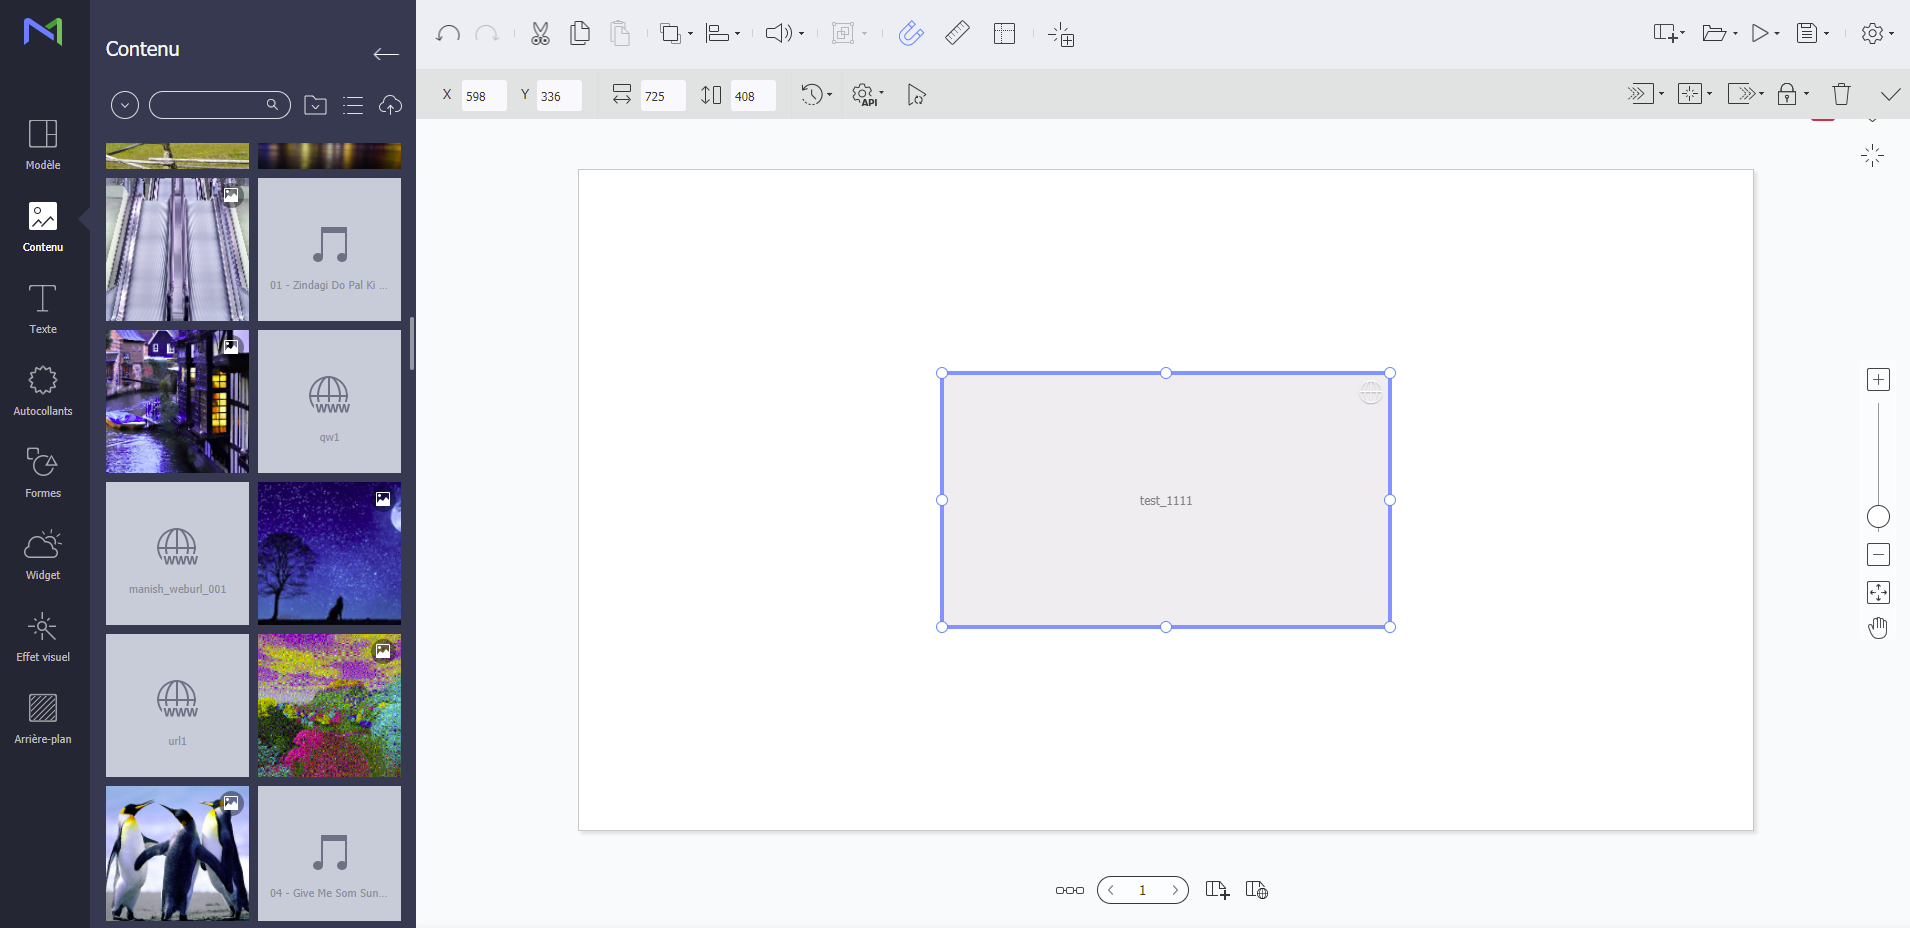Select the penguins image thumbnail

pyautogui.click(x=177, y=853)
